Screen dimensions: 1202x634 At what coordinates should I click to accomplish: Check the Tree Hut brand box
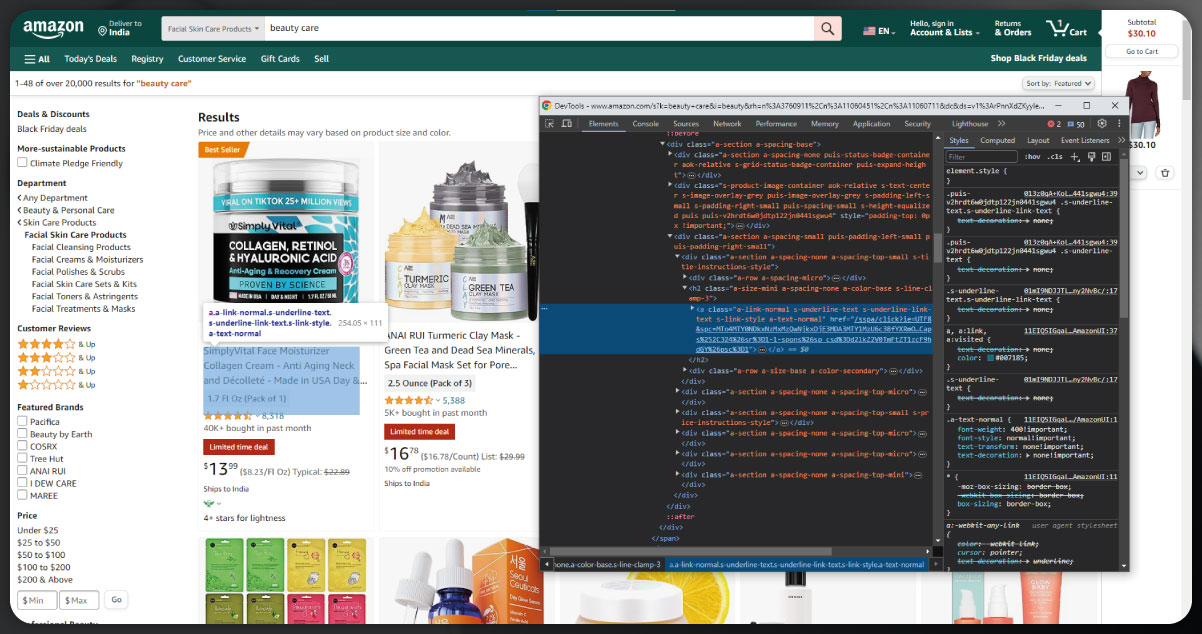click(x=22, y=458)
